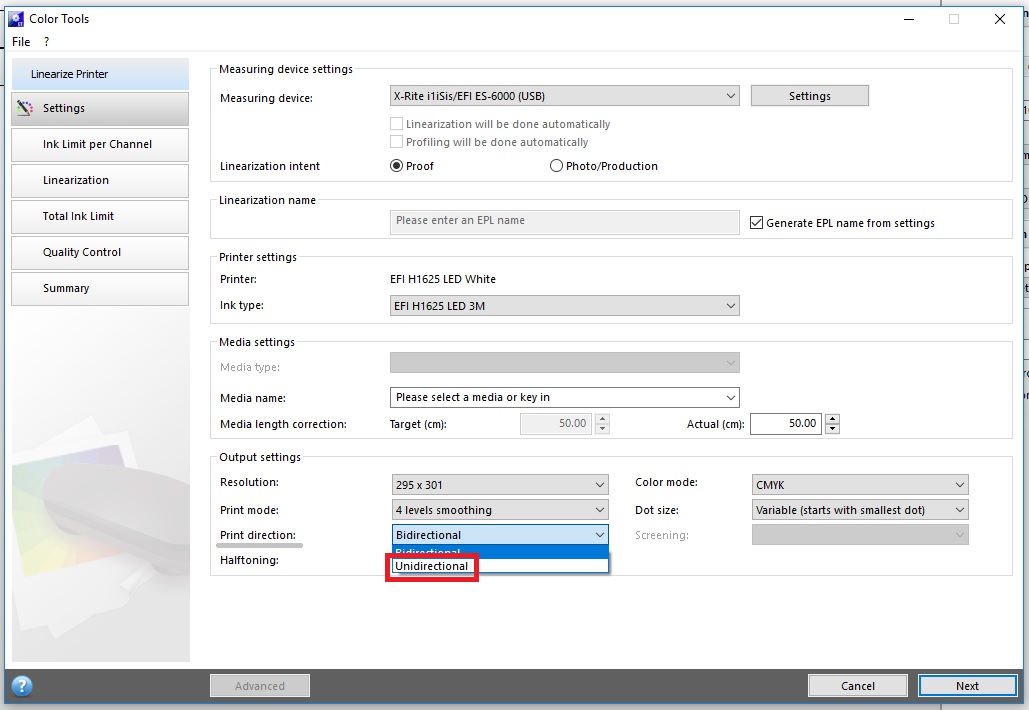
Task: Decrease the Actual (cm) value by one step
Action: (833, 429)
